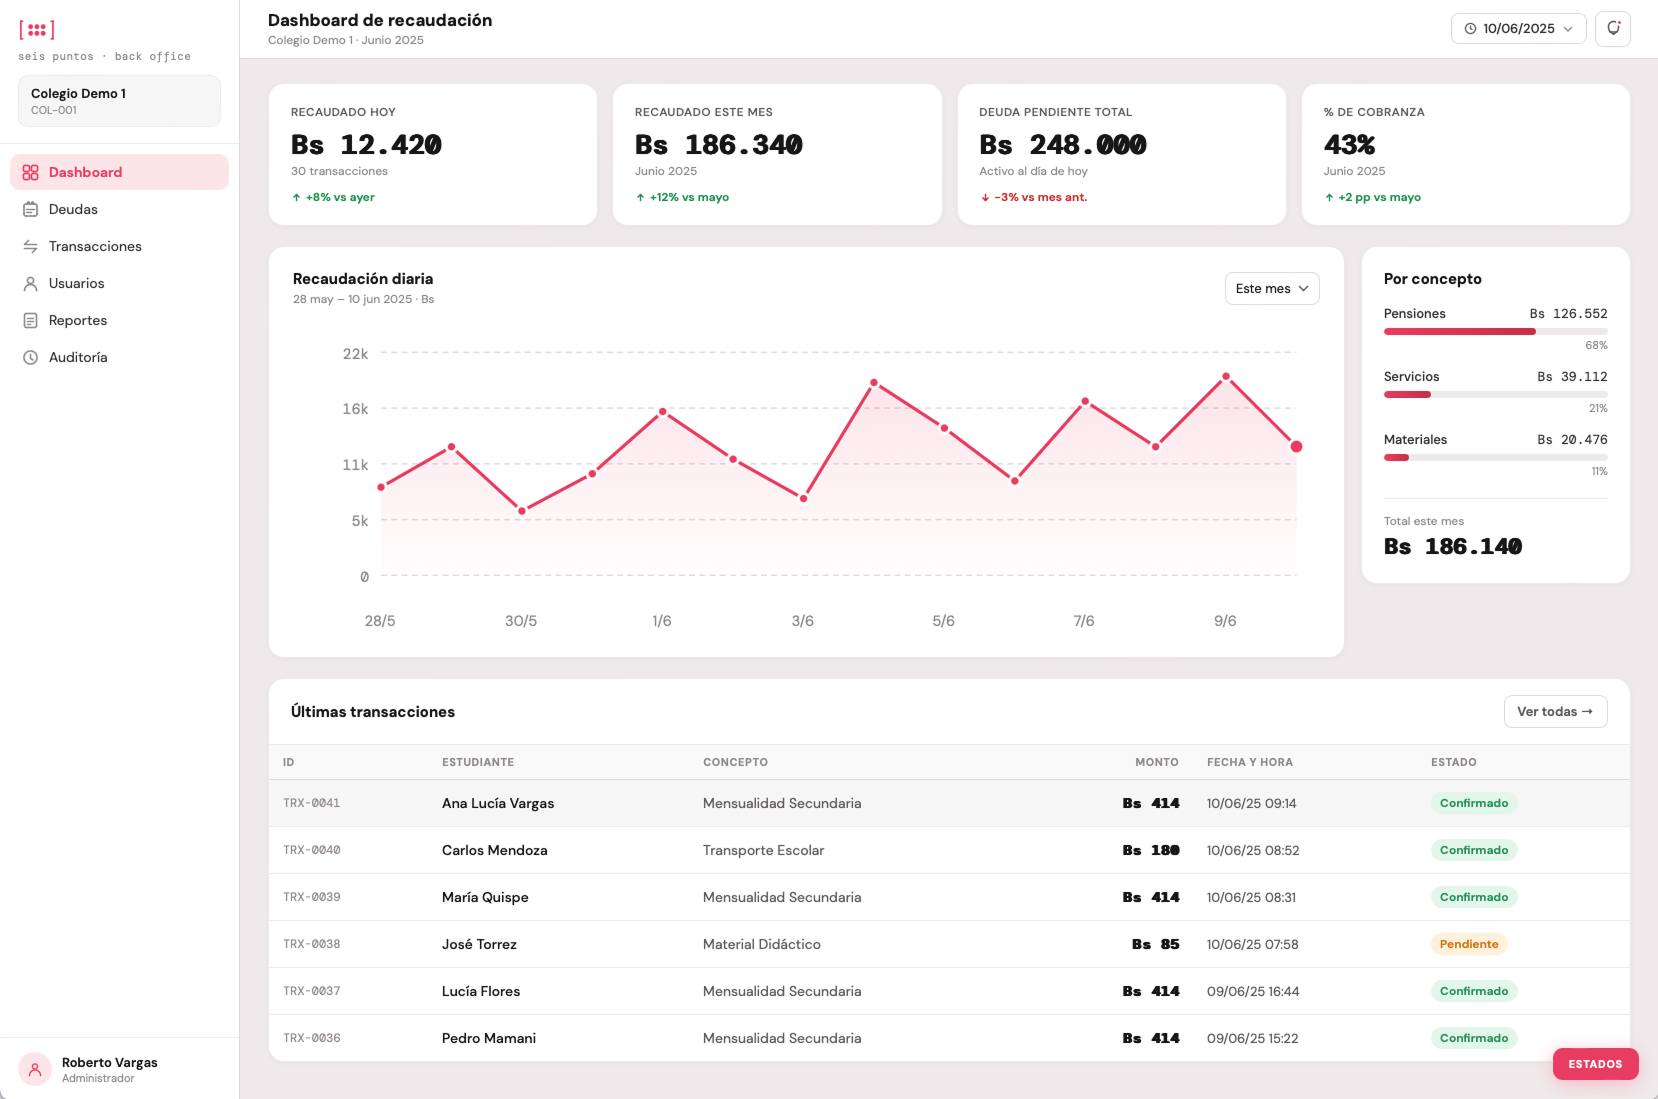Screen dimensions: 1658x1099
Task: Click the Bs 85 amount cell
Action: [1156, 944]
